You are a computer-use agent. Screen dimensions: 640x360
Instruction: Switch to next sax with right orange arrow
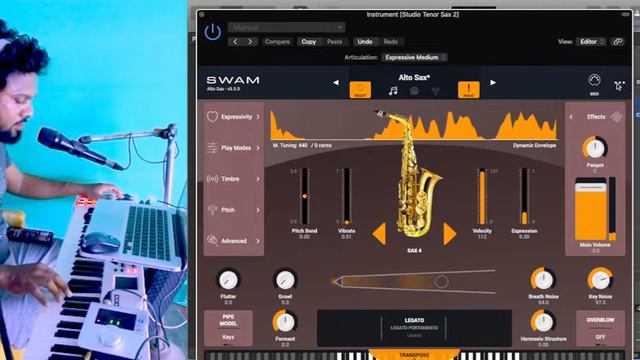pyautogui.click(x=449, y=234)
